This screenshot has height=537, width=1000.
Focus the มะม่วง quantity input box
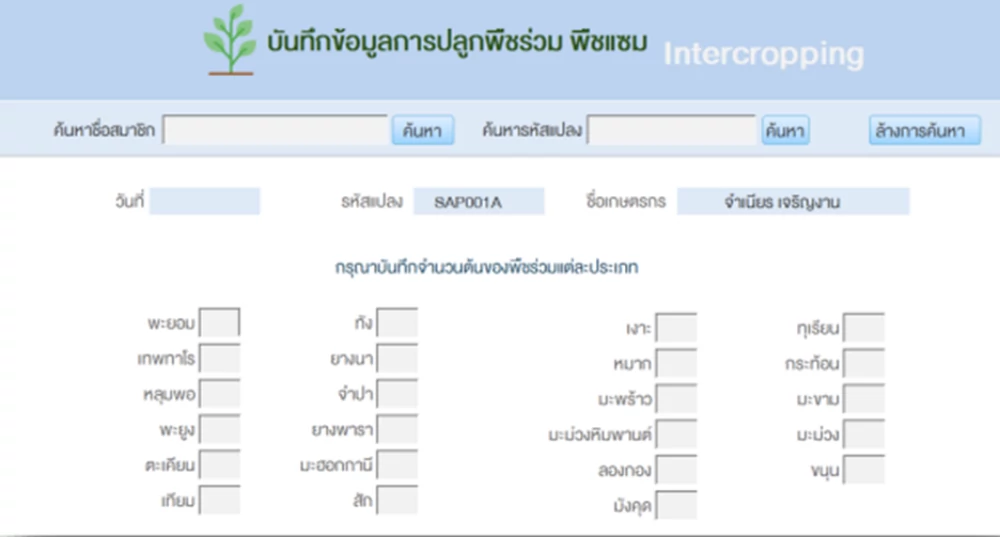click(x=864, y=434)
